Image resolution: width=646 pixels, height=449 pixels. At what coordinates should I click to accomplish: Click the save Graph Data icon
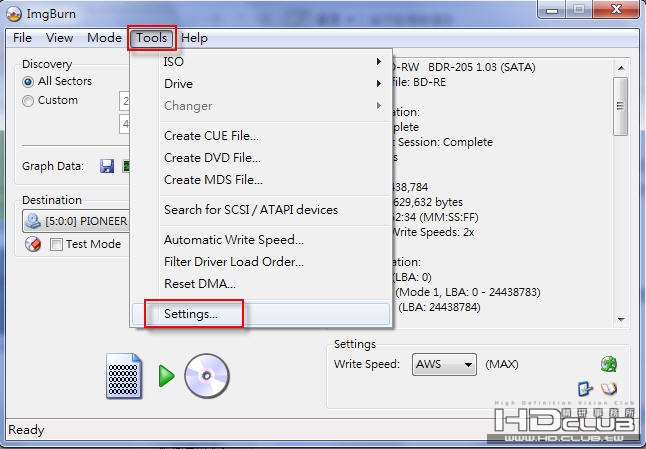click(x=107, y=166)
